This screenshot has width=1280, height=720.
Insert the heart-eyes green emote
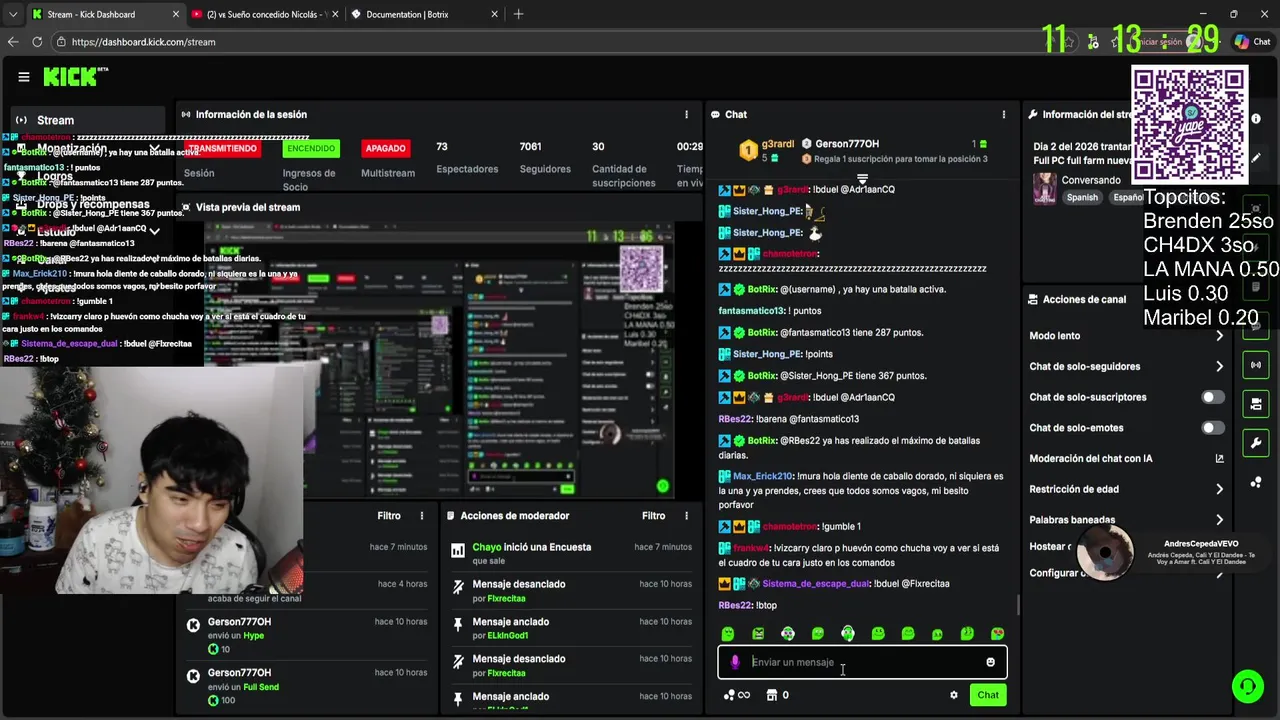click(x=997, y=634)
